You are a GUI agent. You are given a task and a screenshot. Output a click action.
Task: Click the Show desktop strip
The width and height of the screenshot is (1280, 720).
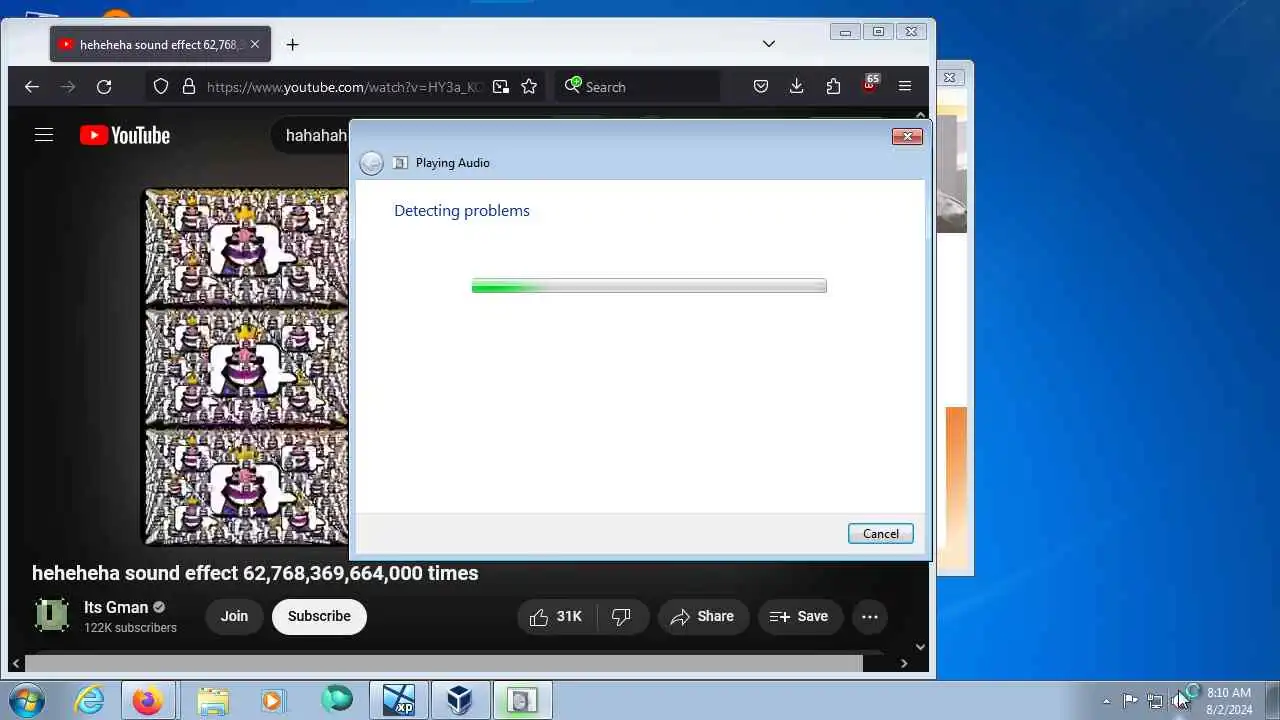1272,700
